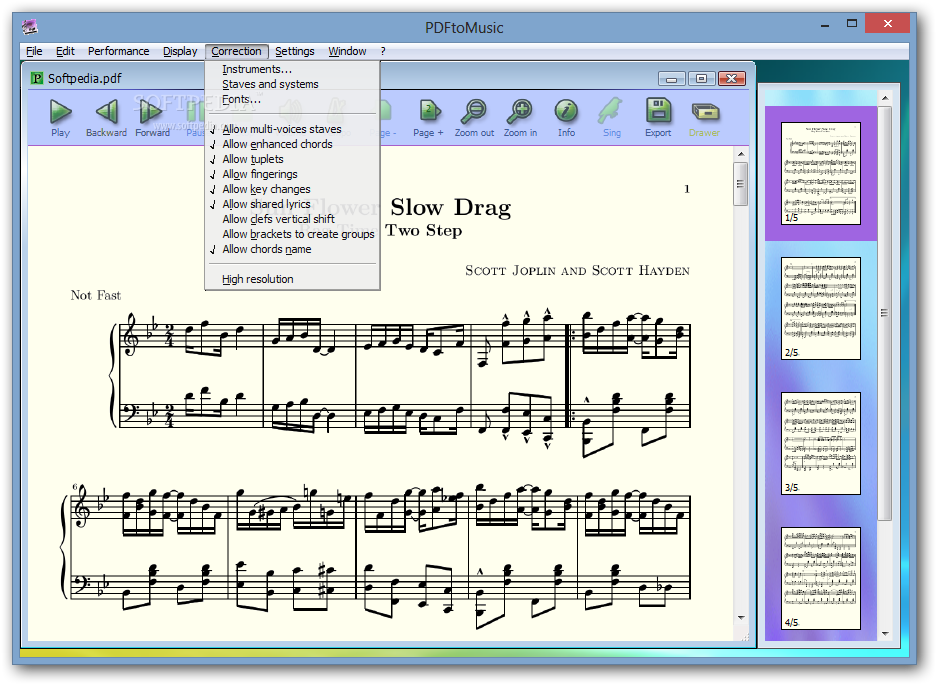
Task: Open the Performance menu
Action: [x=118, y=51]
